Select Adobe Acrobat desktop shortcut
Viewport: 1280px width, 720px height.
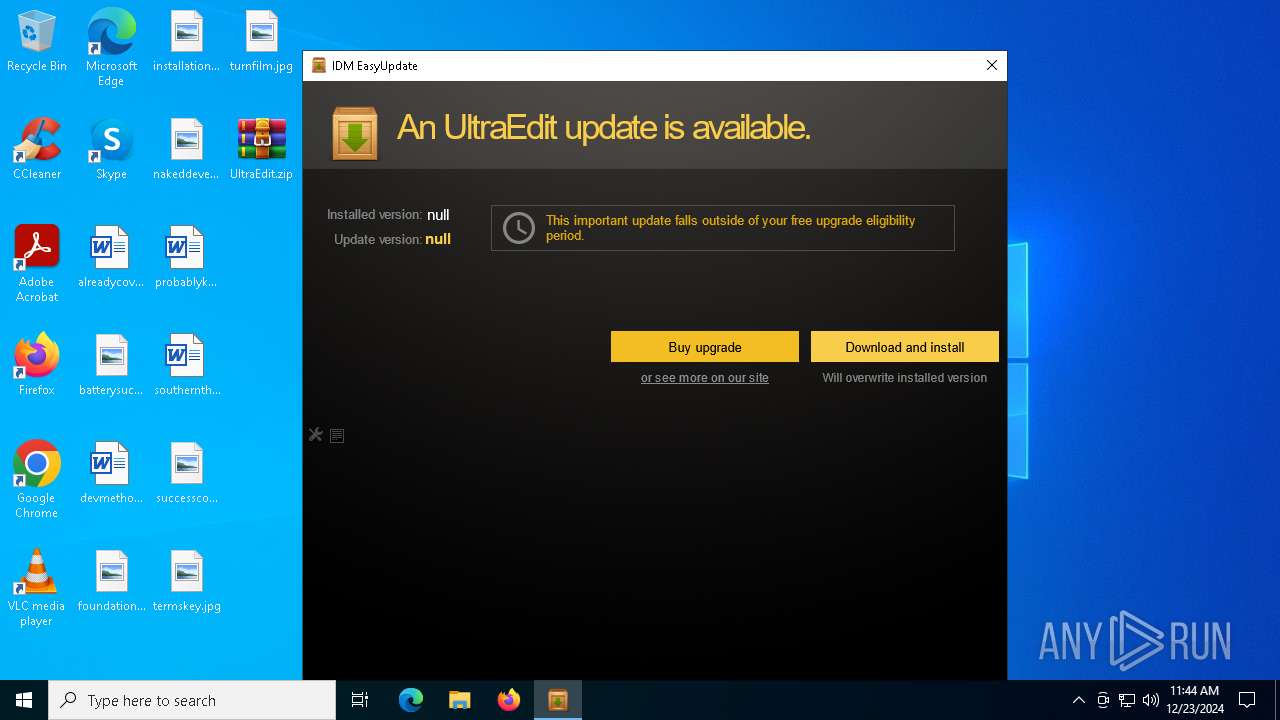coord(37,264)
